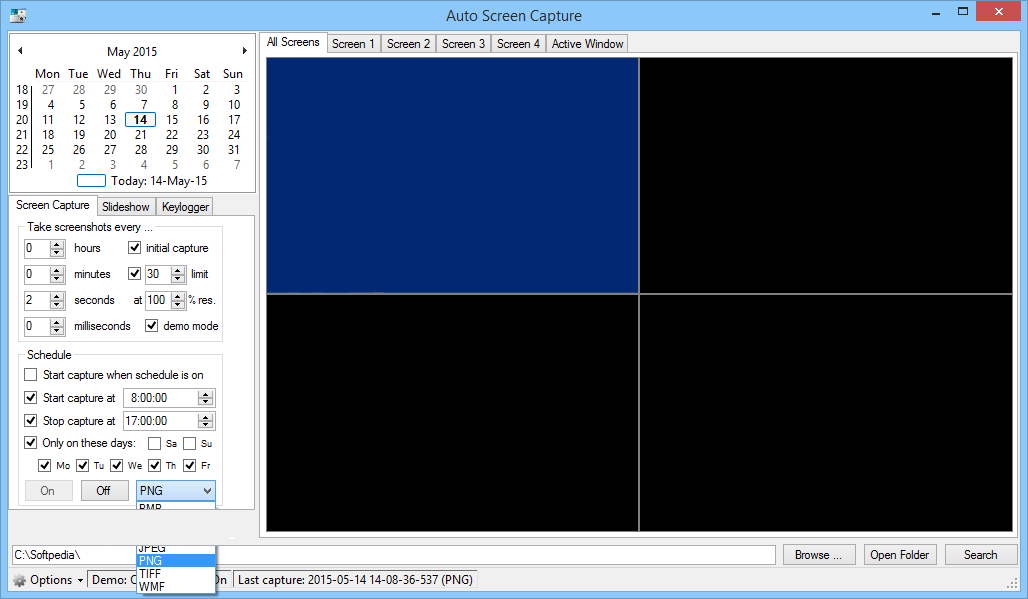Select May 31 in the calendar
The height and width of the screenshot is (599, 1028).
coord(234,149)
